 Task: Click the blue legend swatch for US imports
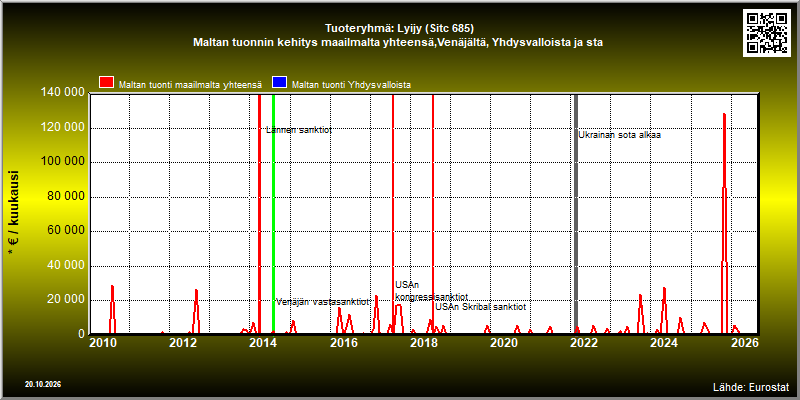tap(280, 83)
